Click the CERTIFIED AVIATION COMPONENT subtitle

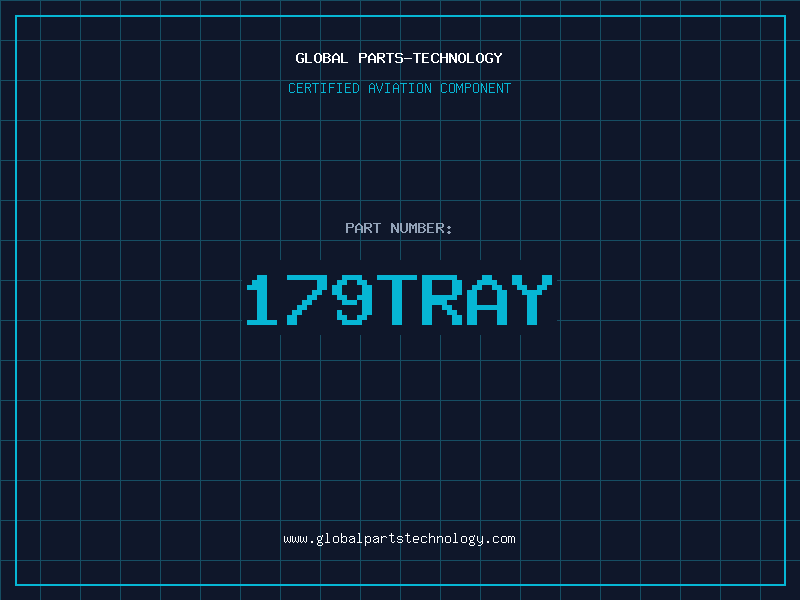[399, 88]
